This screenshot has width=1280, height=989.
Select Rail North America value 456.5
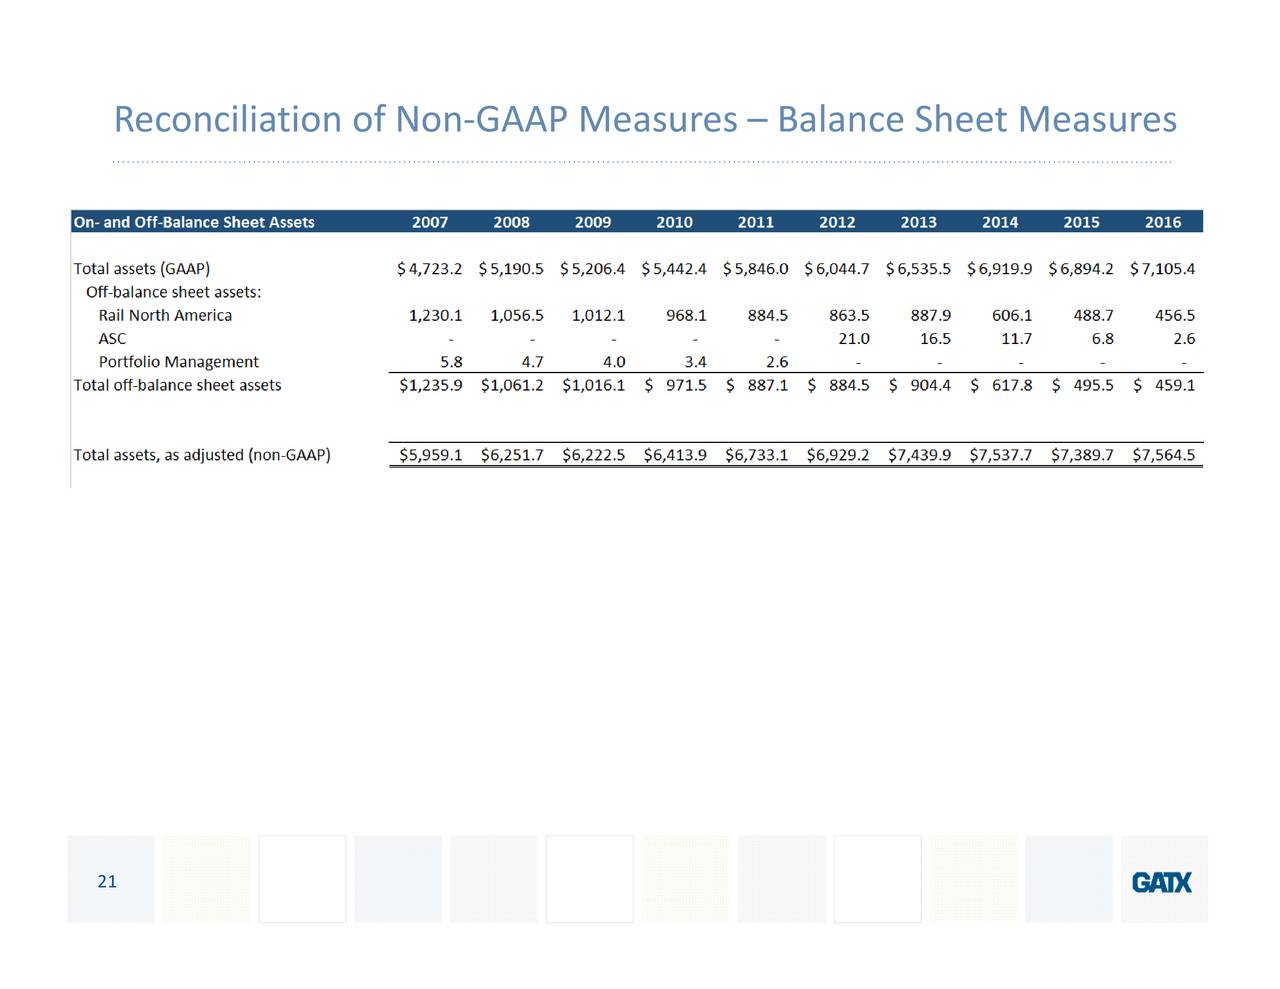pos(1175,315)
